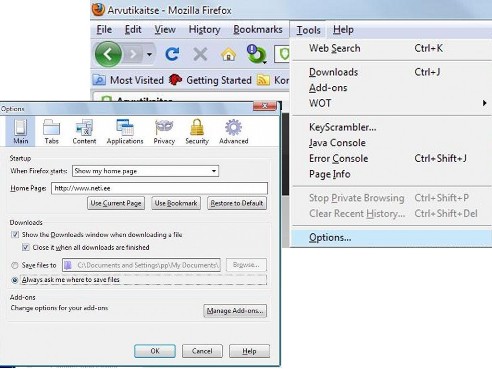Screen dimensions: 492x369
Task: Click the Restore to Default button
Action: click(x=237, y=203)
